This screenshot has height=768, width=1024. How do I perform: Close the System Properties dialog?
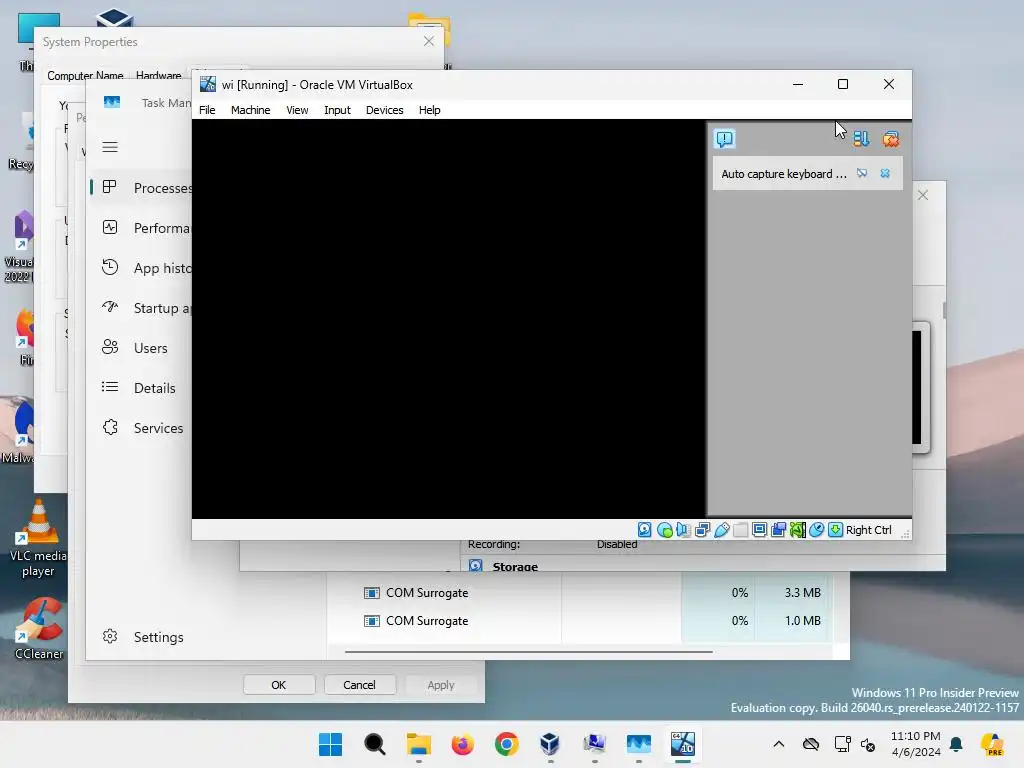[x=428, y=41]
